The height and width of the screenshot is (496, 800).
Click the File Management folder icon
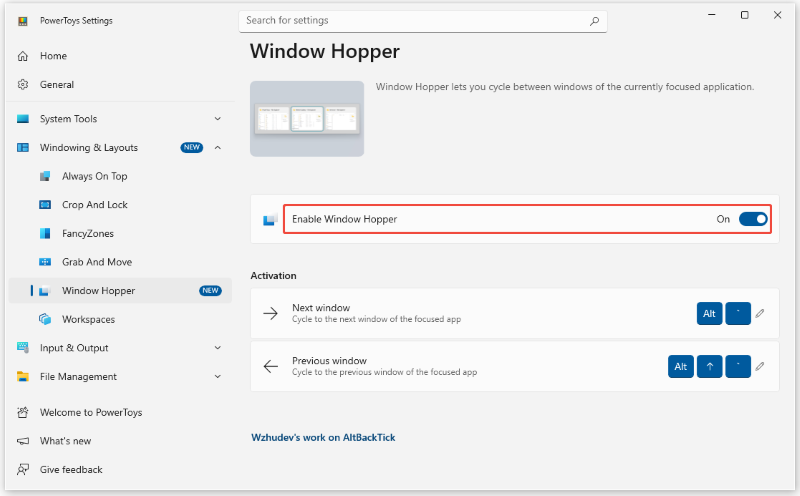coord(22,377)
